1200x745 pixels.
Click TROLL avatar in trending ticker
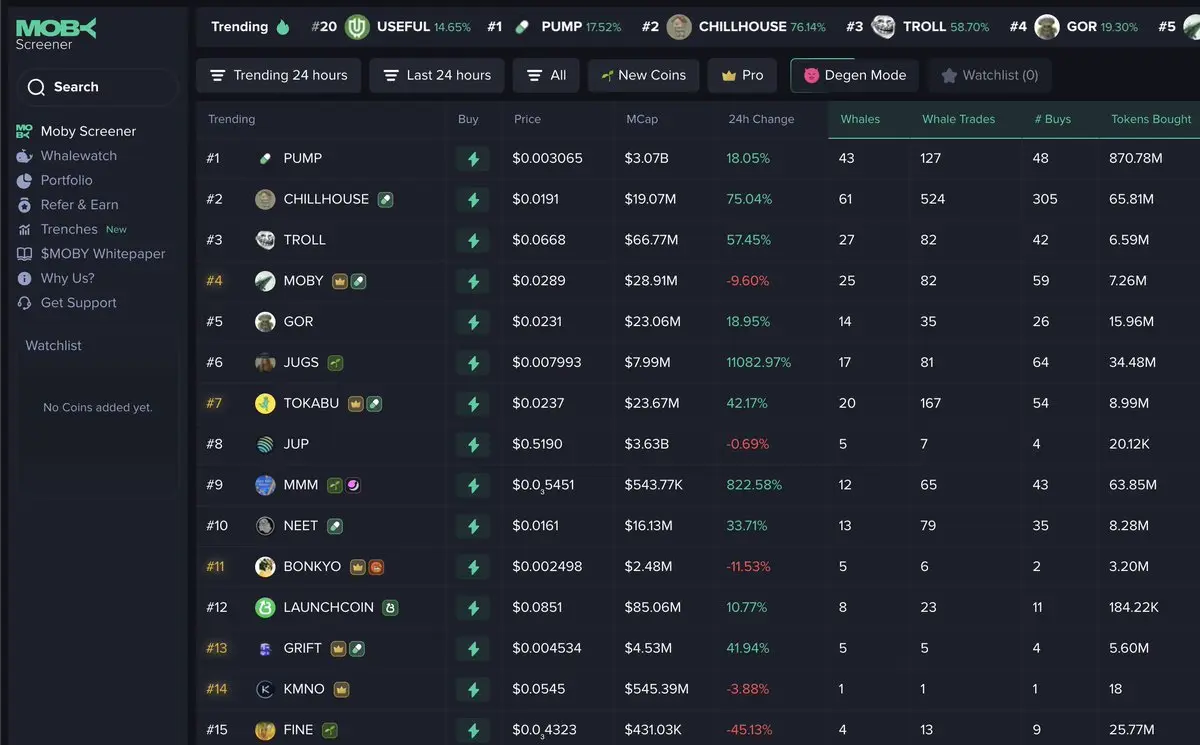coord(883,27)
